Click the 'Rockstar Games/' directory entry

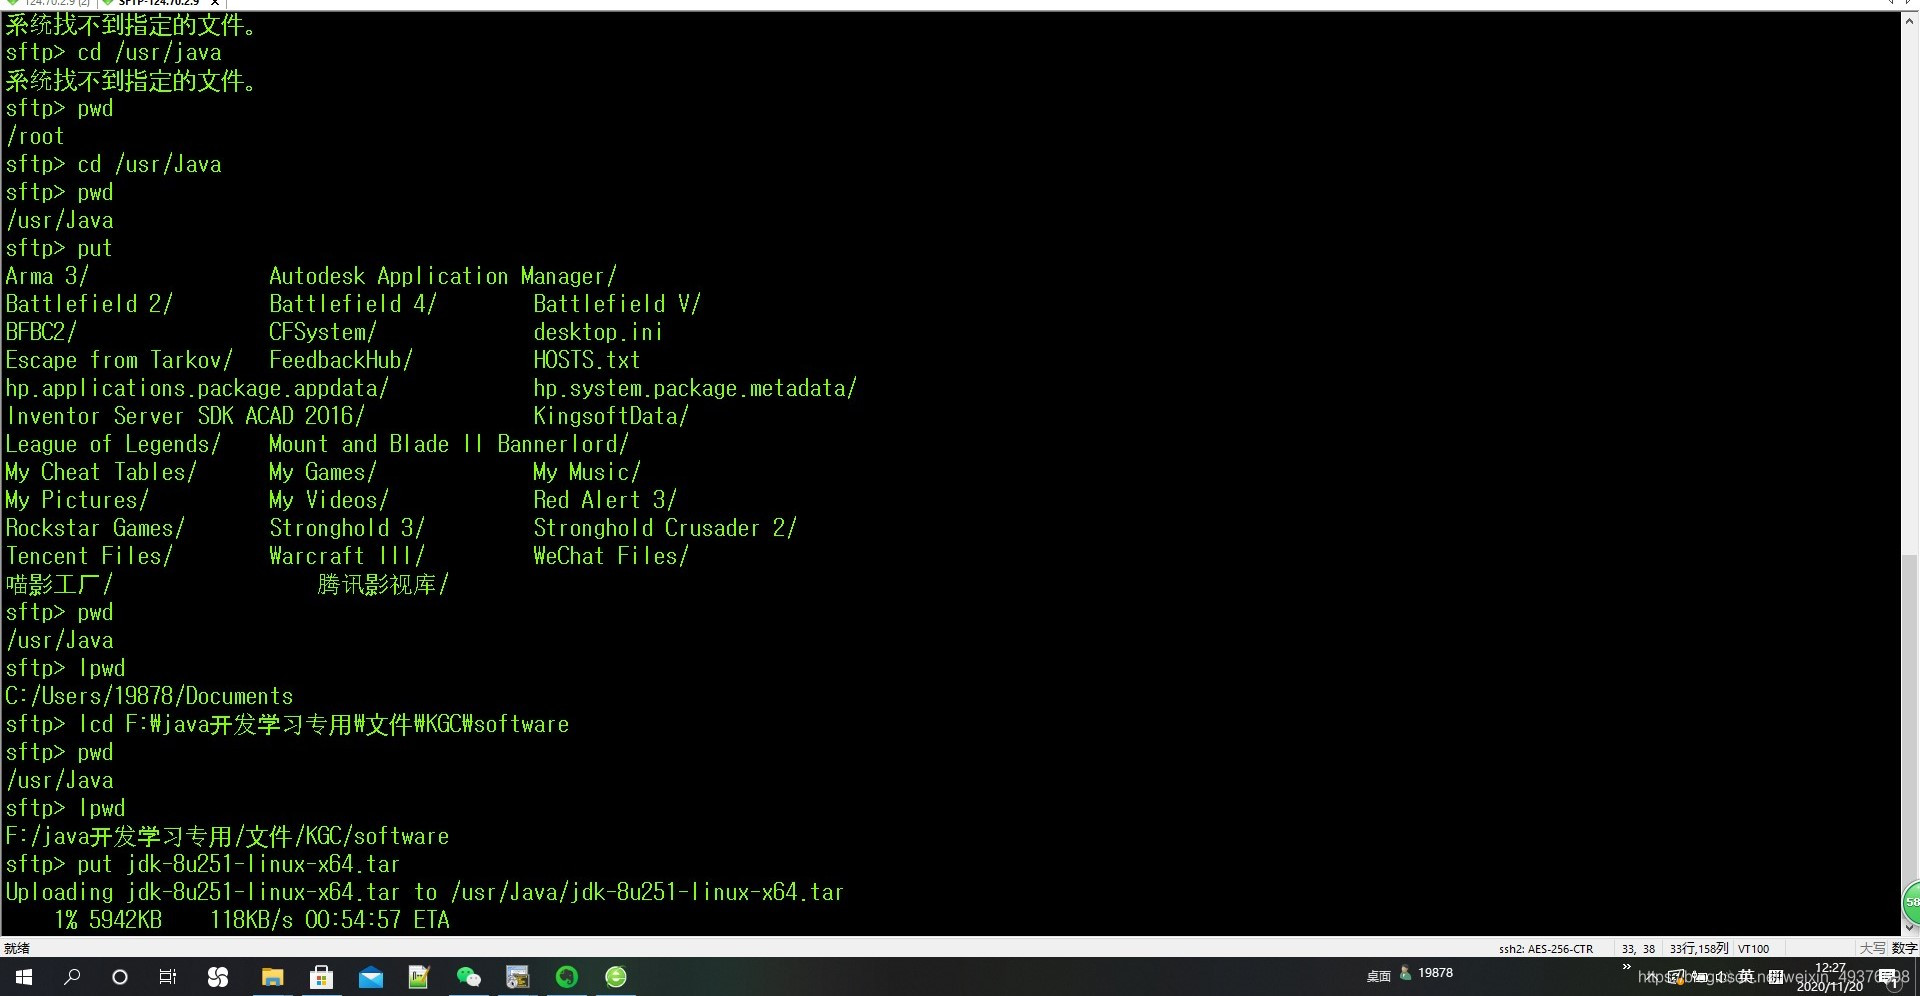click(x=95, y=528)
